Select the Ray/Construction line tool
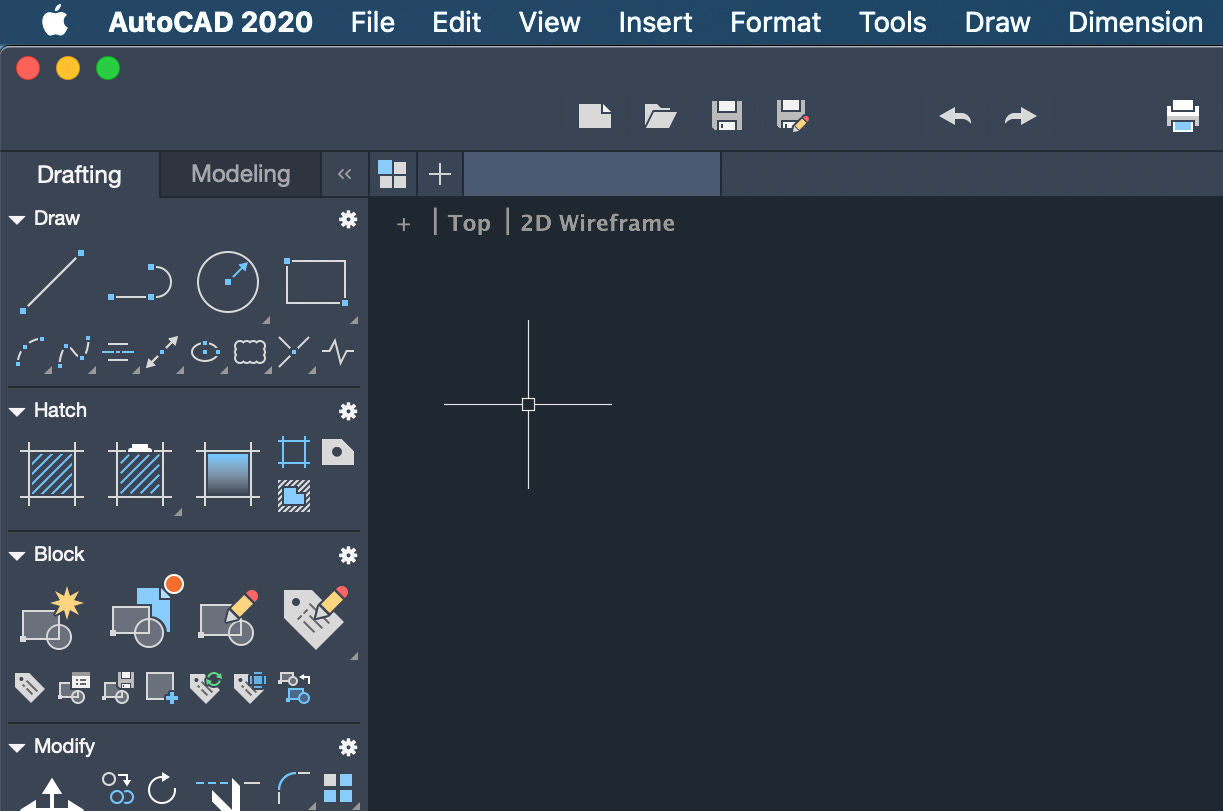The width and height of the screenshot is (1223, 811). point(162,352)
